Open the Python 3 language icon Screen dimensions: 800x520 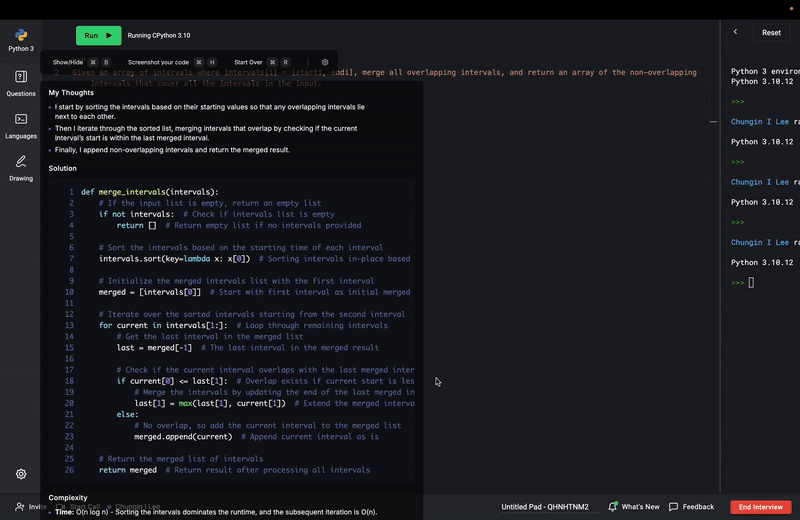pos(21,40)
